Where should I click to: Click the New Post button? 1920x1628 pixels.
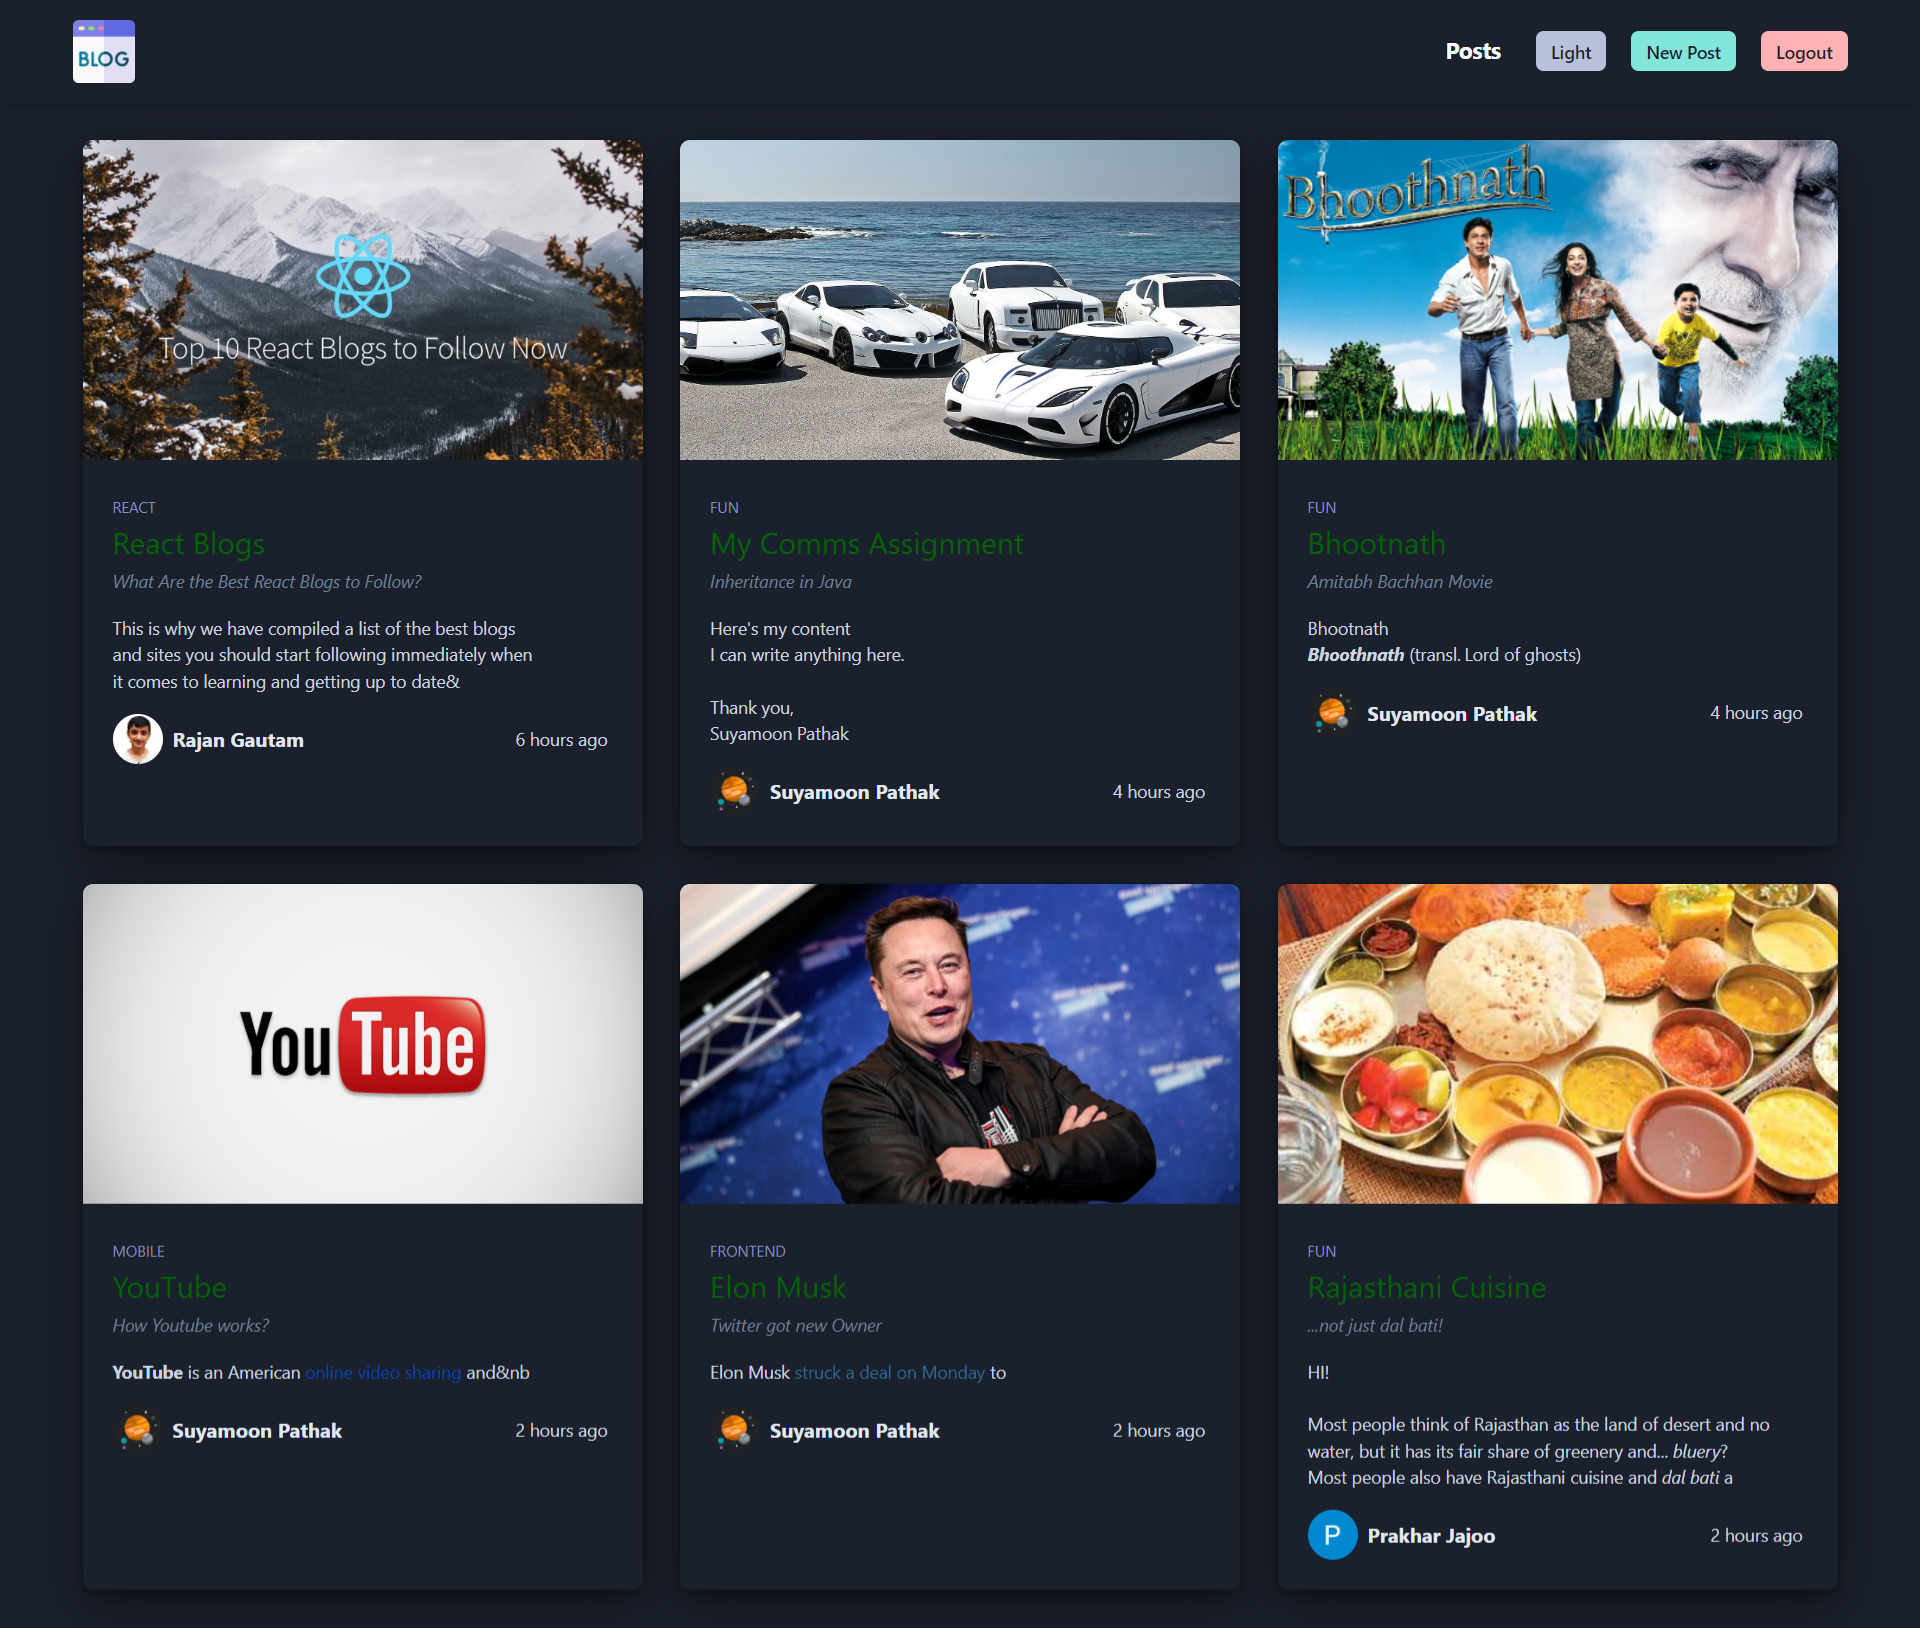tap(1682, 51)
